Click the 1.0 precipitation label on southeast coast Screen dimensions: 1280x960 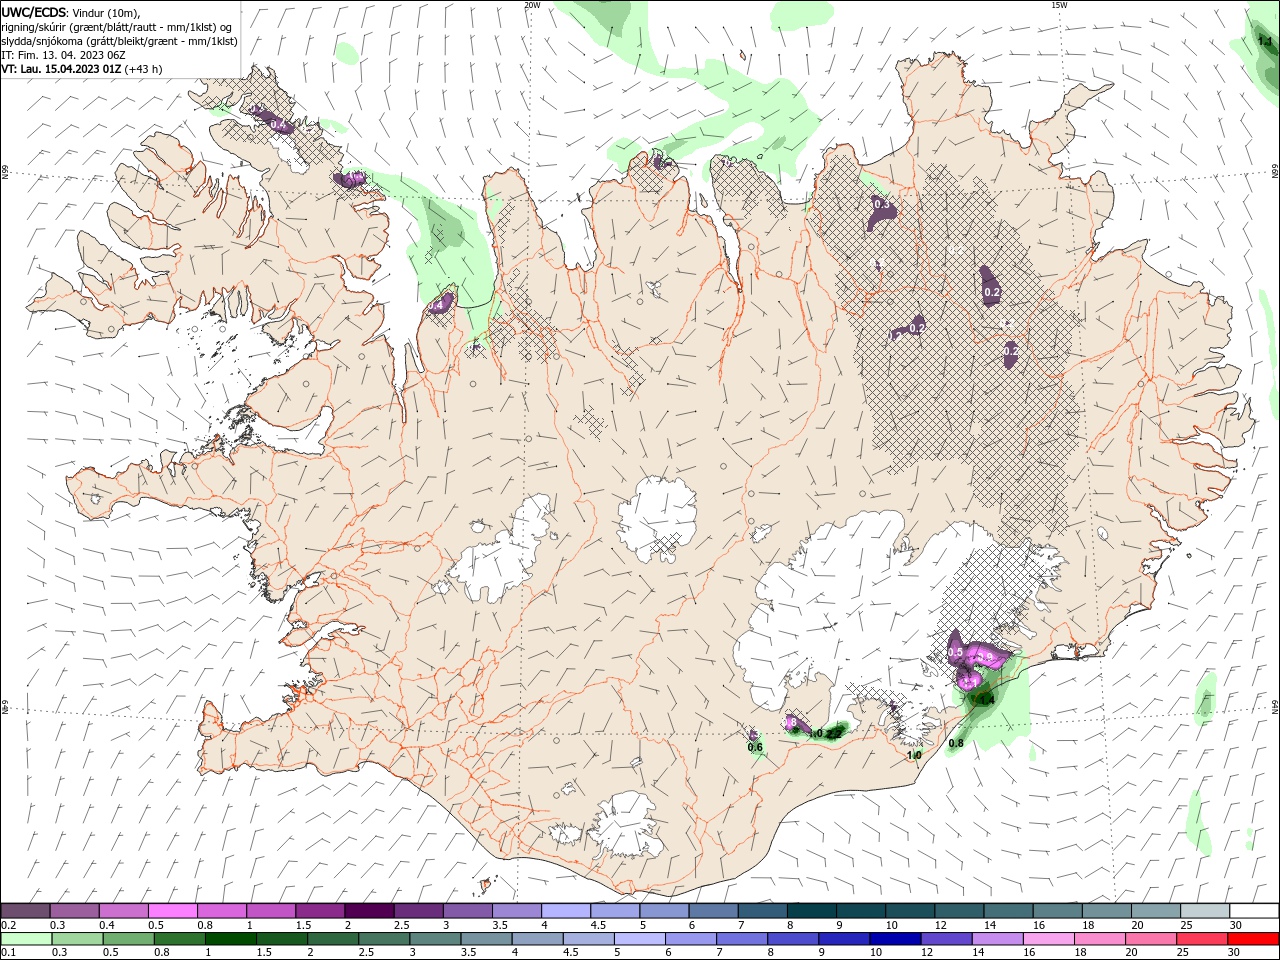pyautogui.click(x=914, y=755)
